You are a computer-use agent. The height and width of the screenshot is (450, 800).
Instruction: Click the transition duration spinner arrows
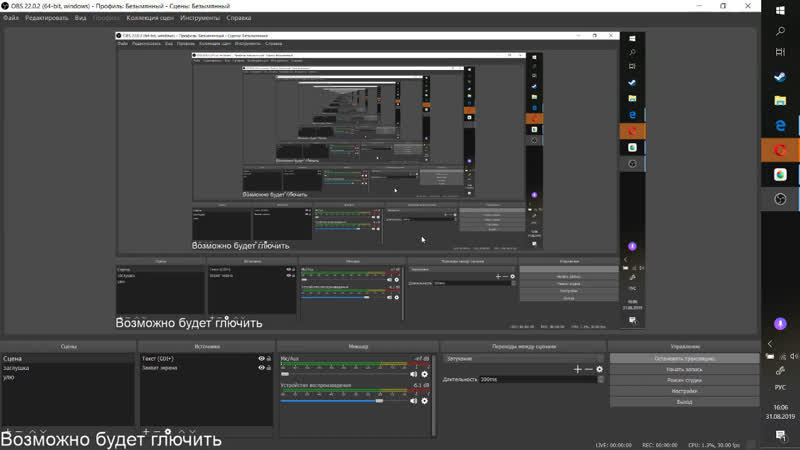coord(601,379)
